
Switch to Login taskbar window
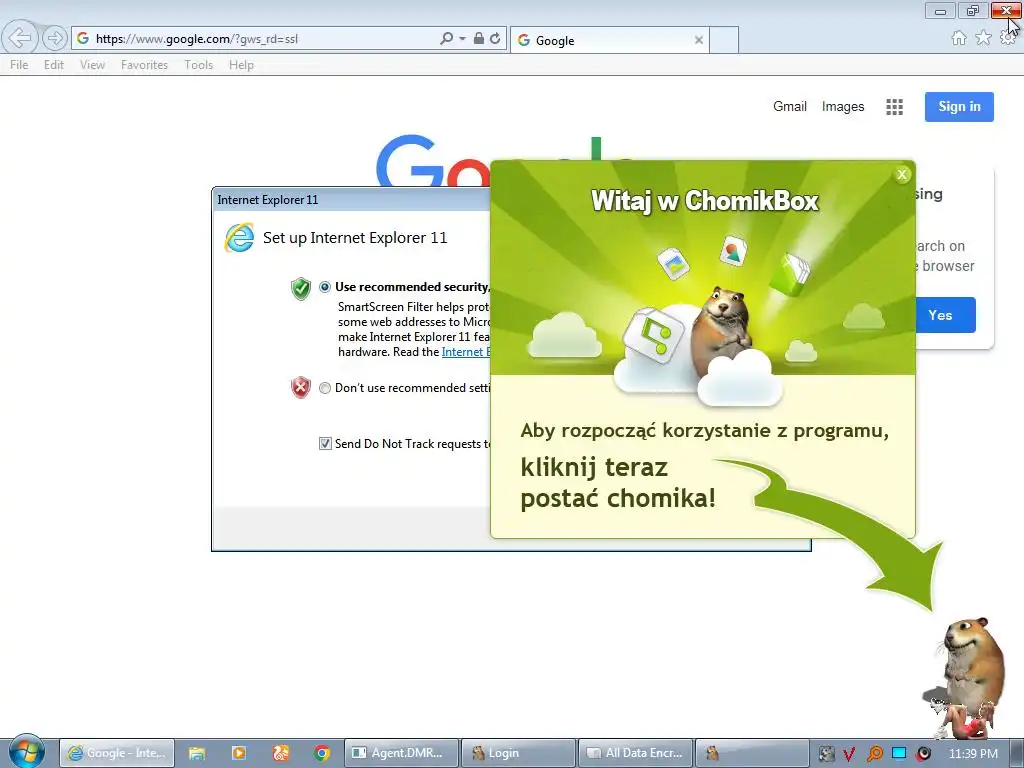519,753
